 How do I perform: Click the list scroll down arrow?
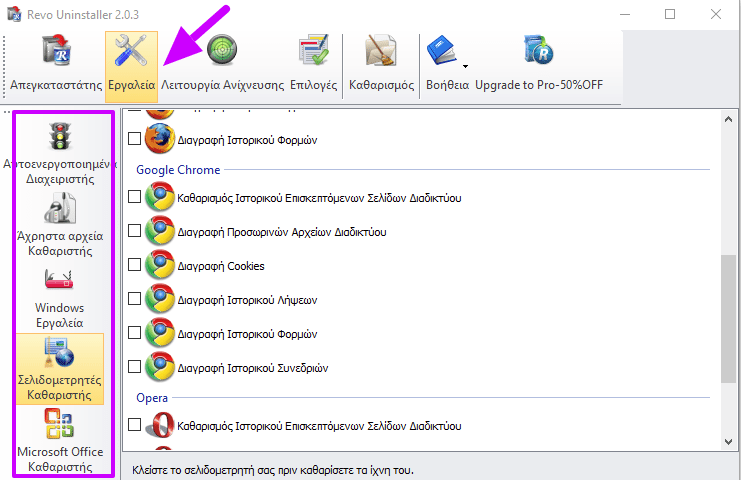tap(728, 442)
